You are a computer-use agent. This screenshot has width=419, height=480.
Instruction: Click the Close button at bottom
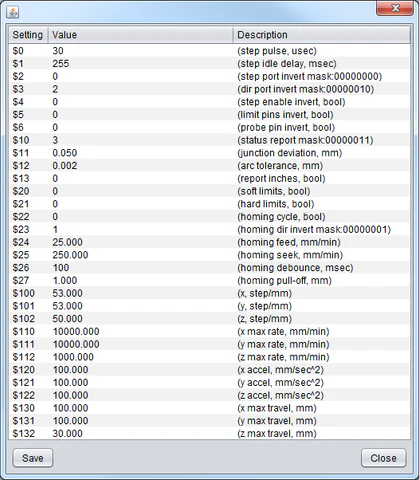pos(384,458)
